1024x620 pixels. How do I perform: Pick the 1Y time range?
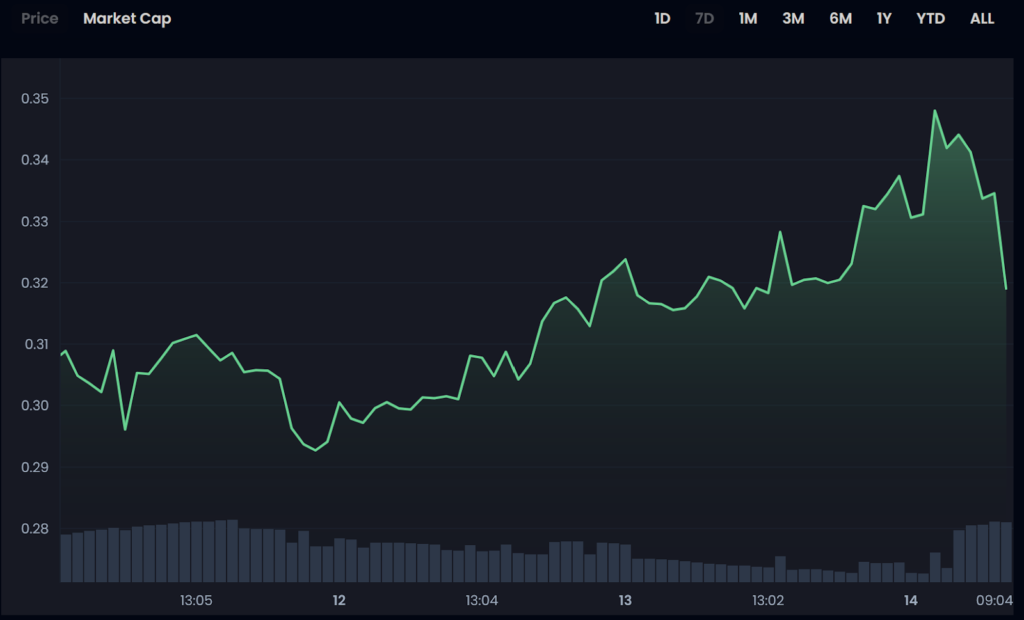(884, 19)
